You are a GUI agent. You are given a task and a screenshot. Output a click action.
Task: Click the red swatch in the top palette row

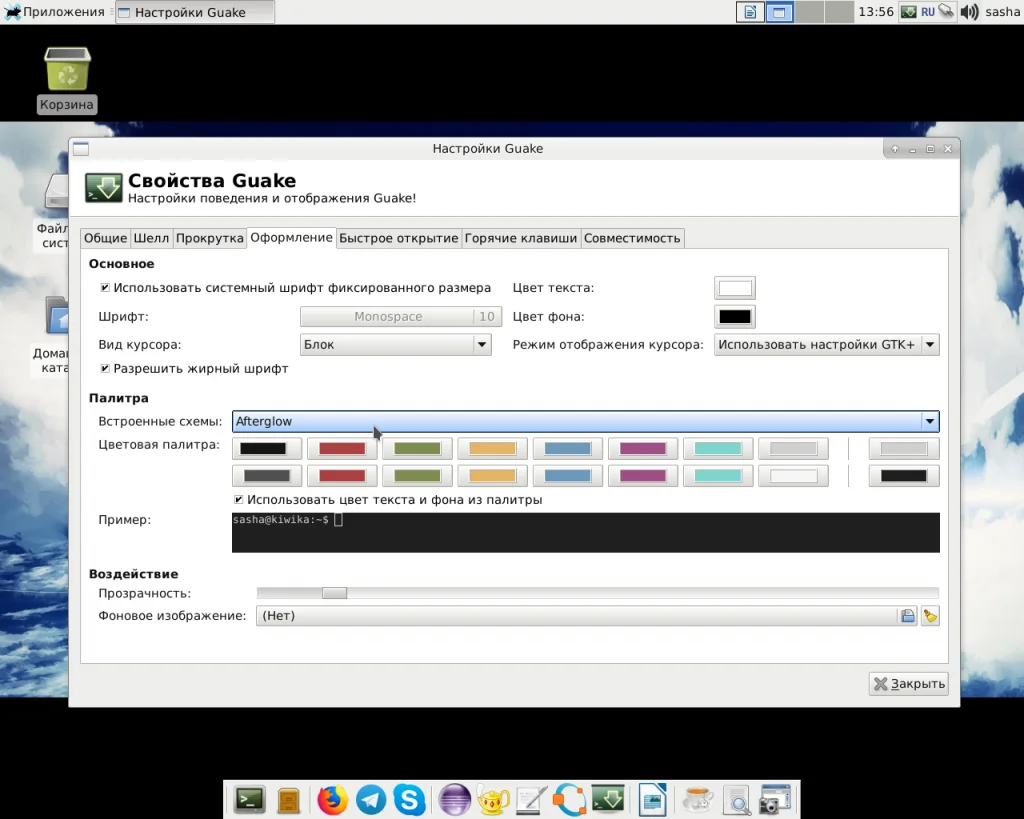coord(342,449)
